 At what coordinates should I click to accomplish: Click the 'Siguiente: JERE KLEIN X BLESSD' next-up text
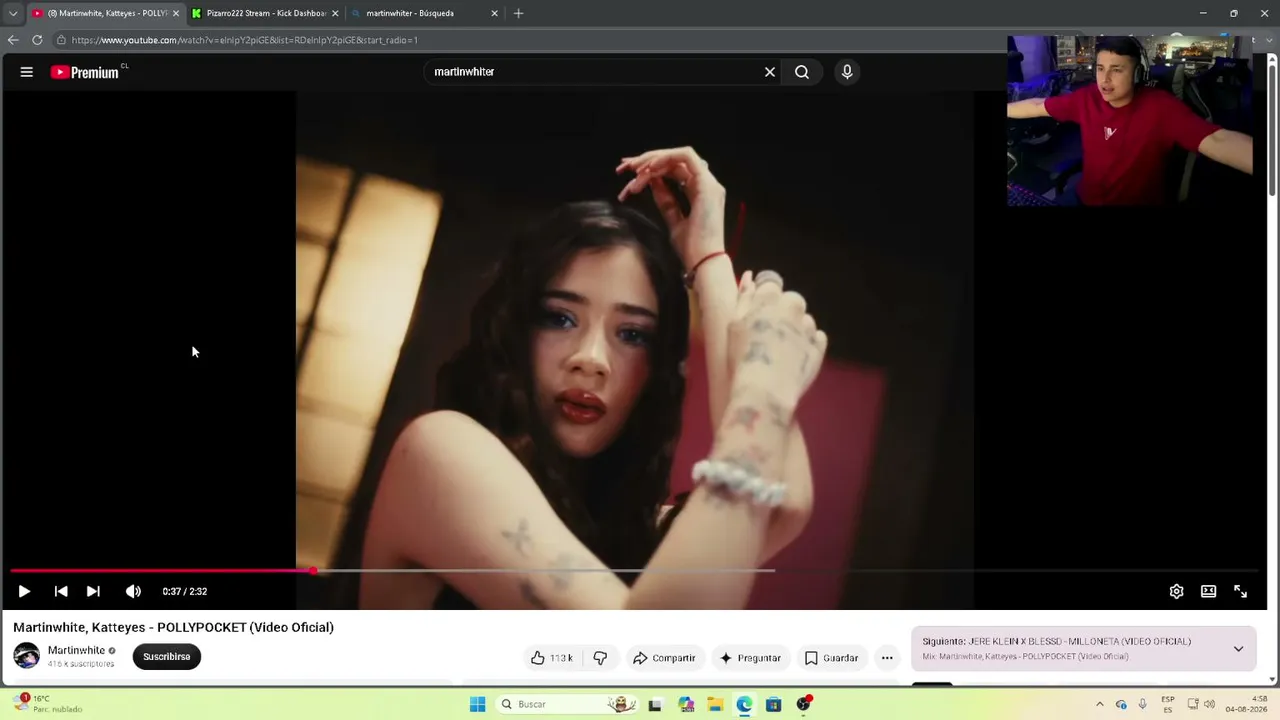pyautogui.click(x=1056, y=641)
